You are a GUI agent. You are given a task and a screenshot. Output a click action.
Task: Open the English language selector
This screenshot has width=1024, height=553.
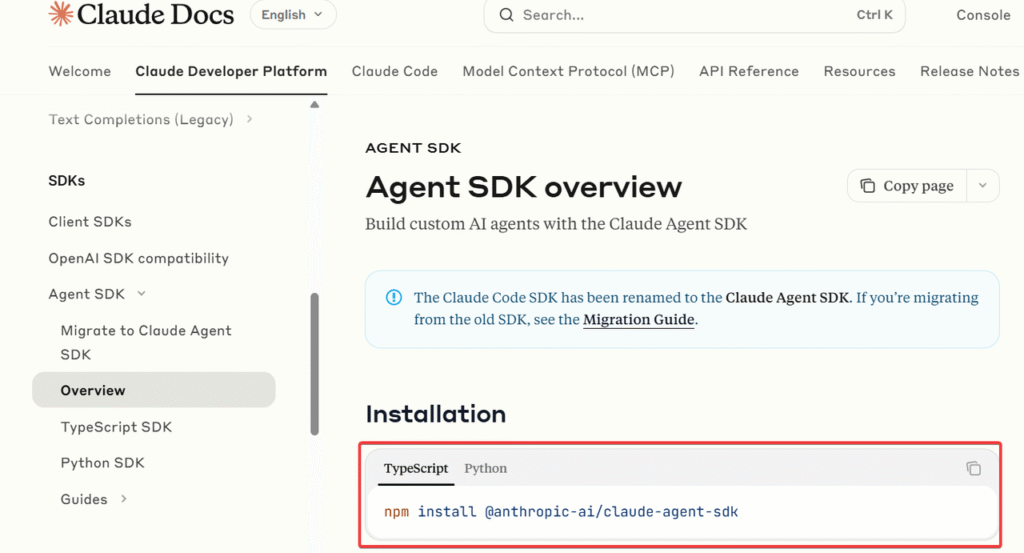(292, 15)
